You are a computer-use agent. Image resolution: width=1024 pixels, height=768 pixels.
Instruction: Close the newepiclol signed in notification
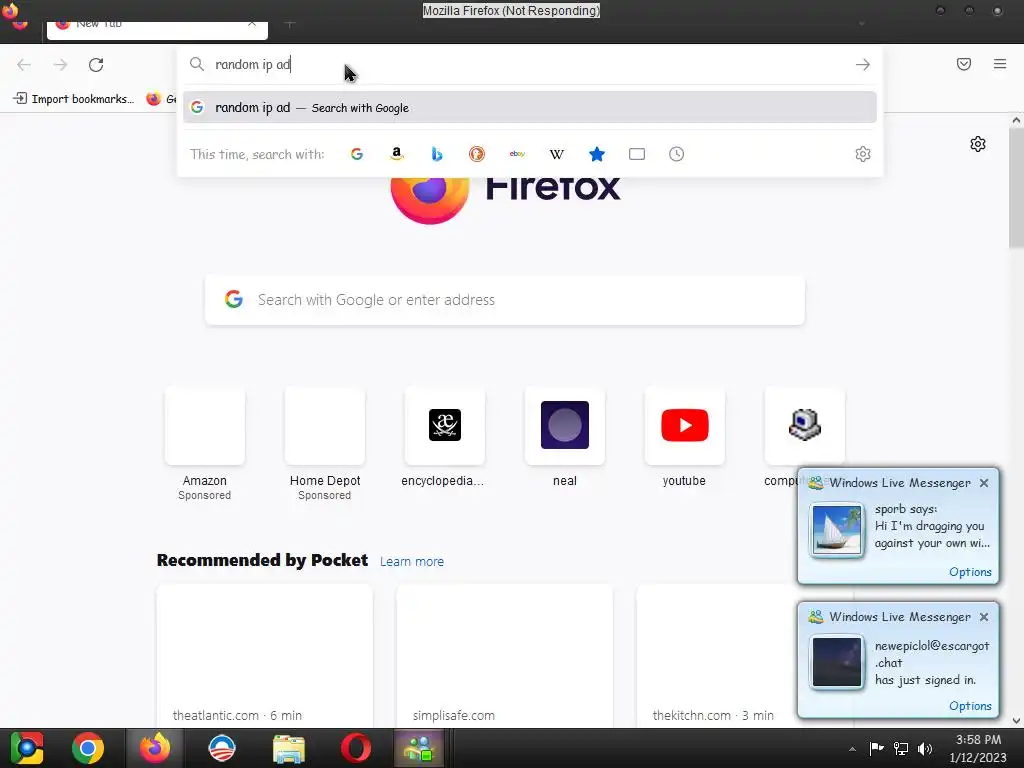point(984,617)
